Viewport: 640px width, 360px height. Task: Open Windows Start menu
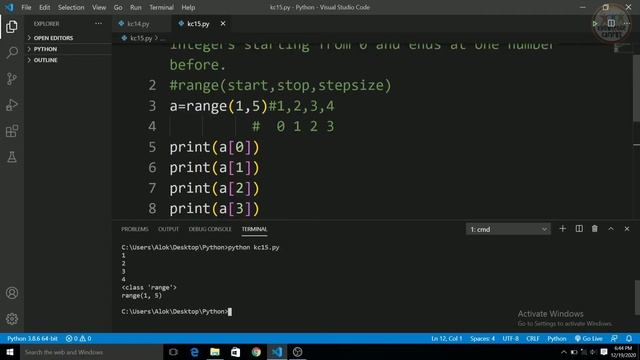(10, 352)
